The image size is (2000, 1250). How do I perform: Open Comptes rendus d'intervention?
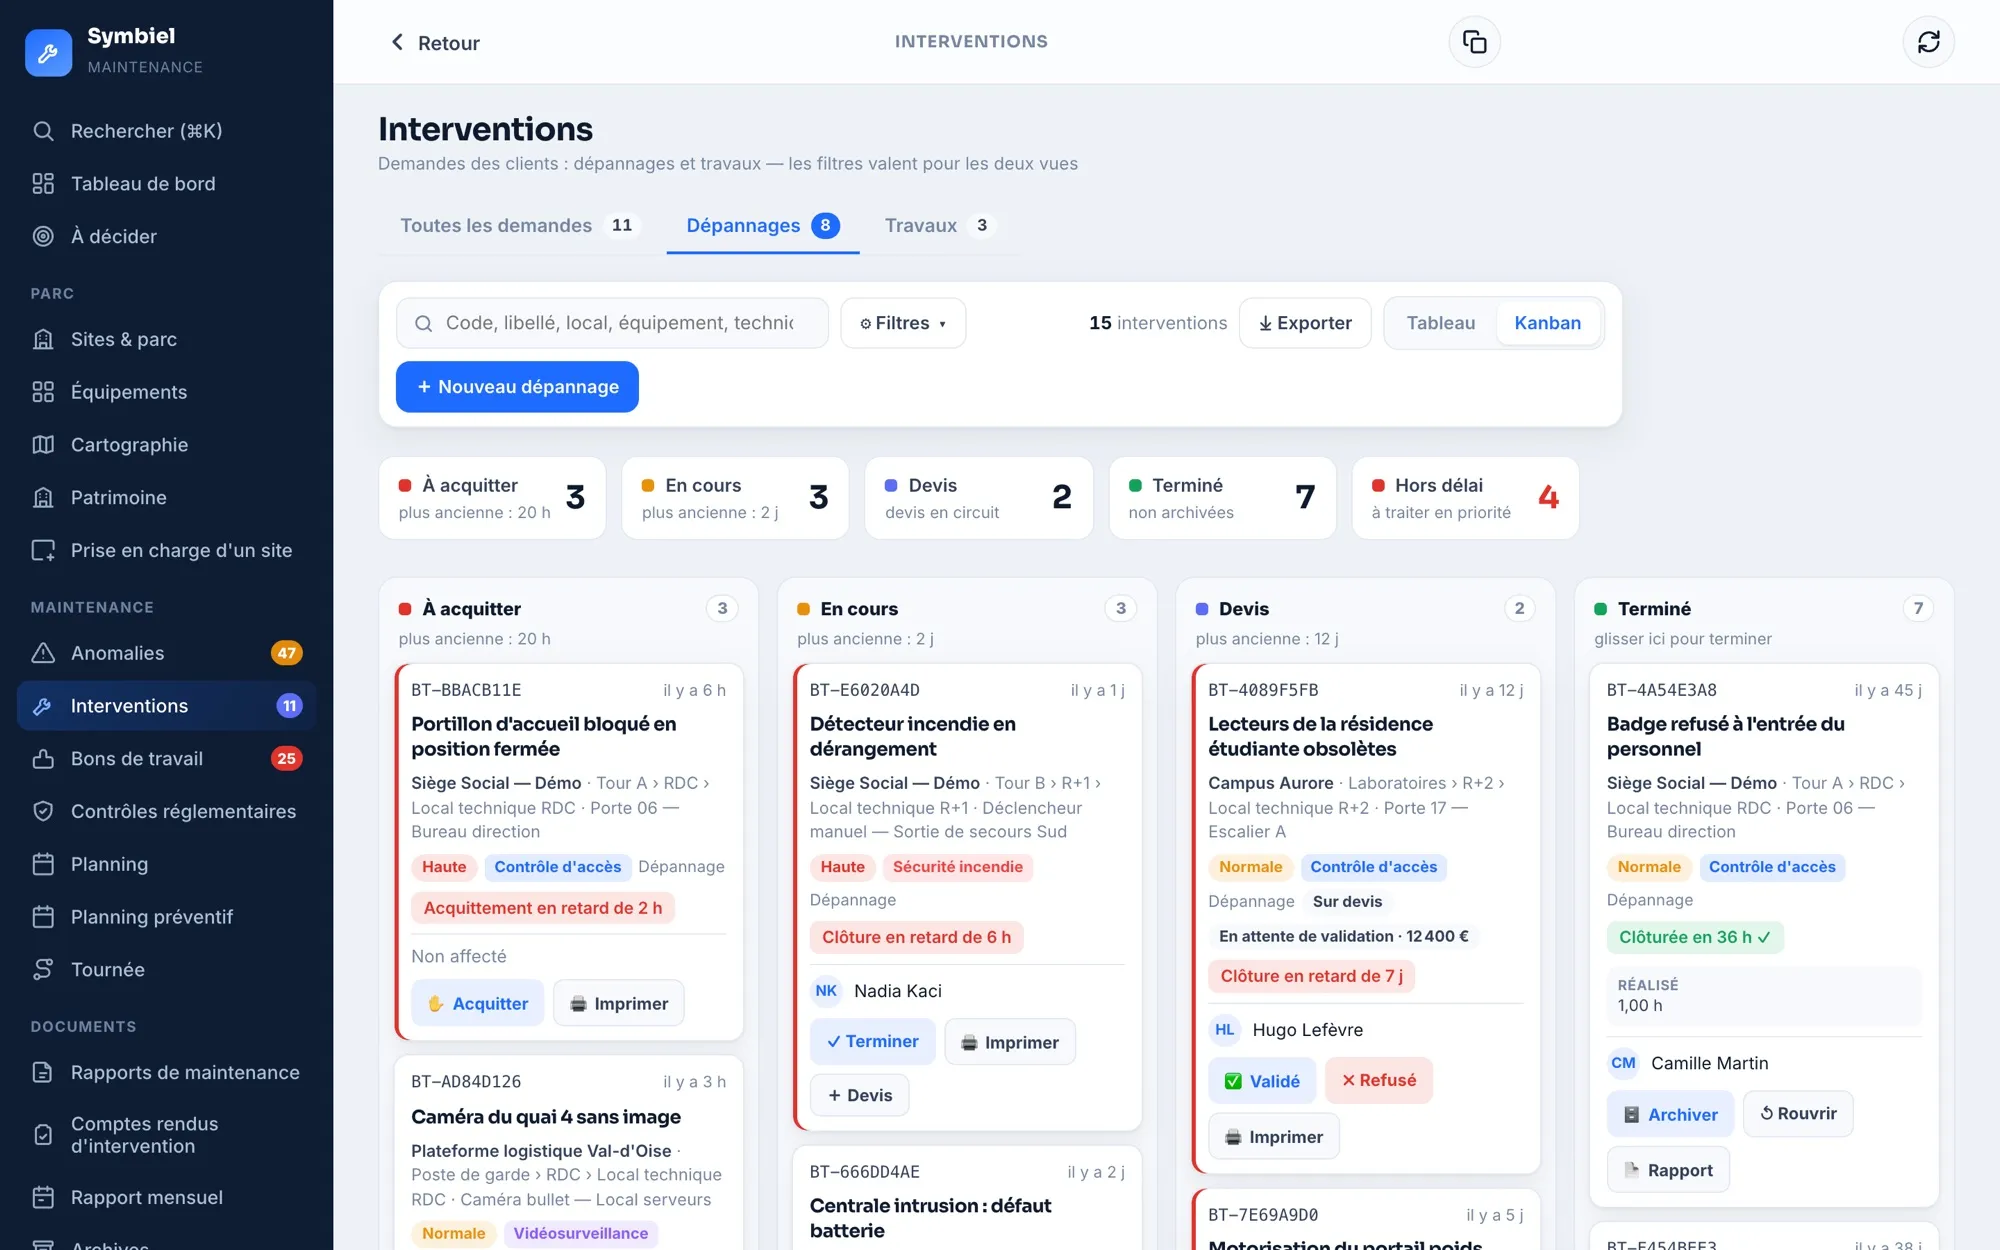(x=166, y=1135)
